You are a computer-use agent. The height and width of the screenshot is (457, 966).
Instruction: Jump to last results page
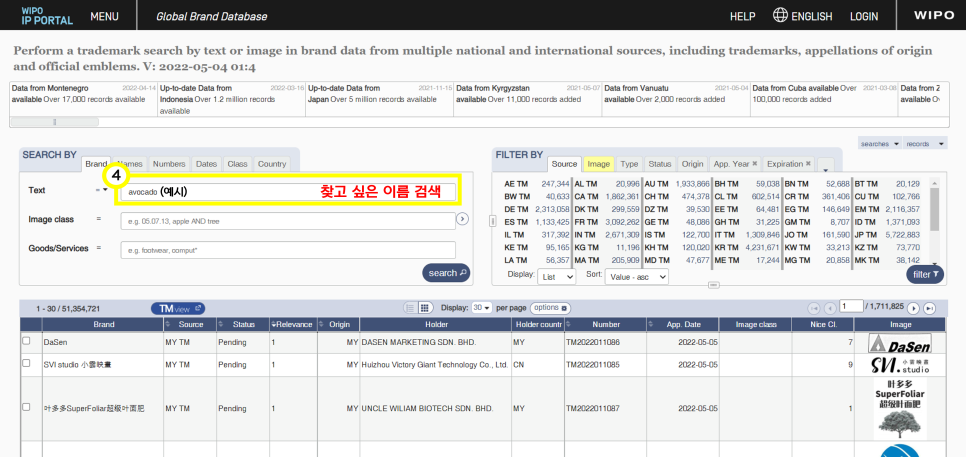930,308
